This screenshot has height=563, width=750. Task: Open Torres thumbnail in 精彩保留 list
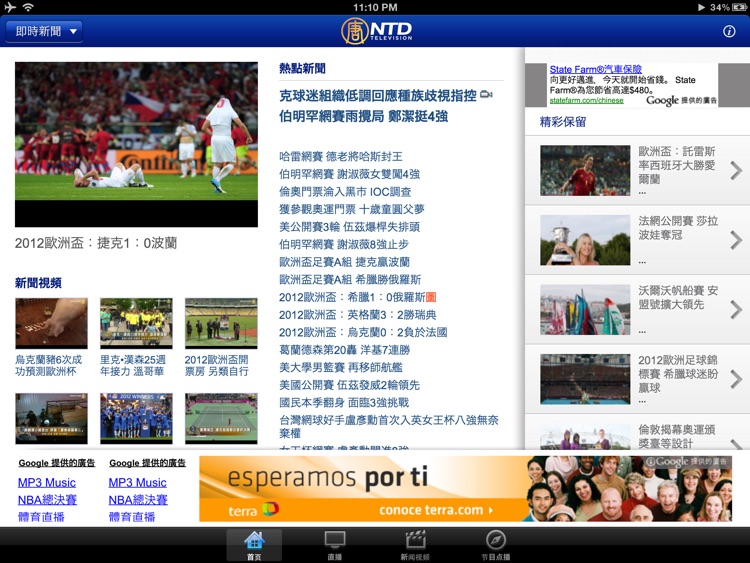click(585, 171)
